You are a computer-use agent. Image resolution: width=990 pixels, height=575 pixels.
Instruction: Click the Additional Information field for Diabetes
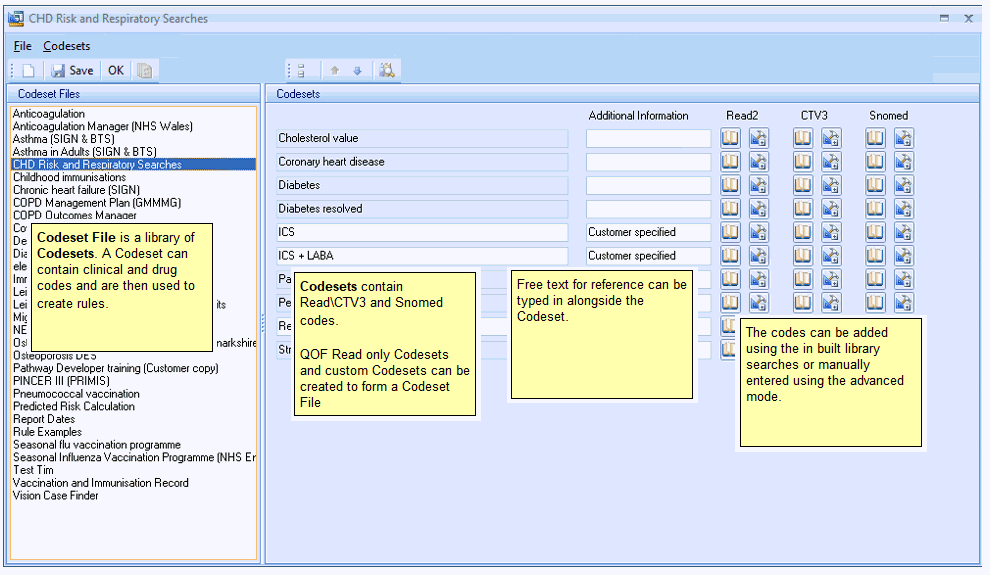pos(648,185)
